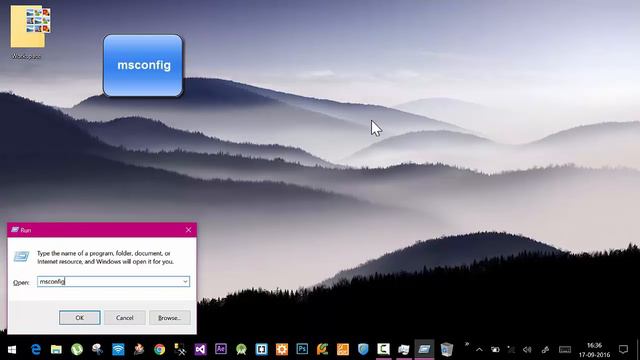Close the Run dialog
This screenshot has height=360, width=640.
point(188,230)
